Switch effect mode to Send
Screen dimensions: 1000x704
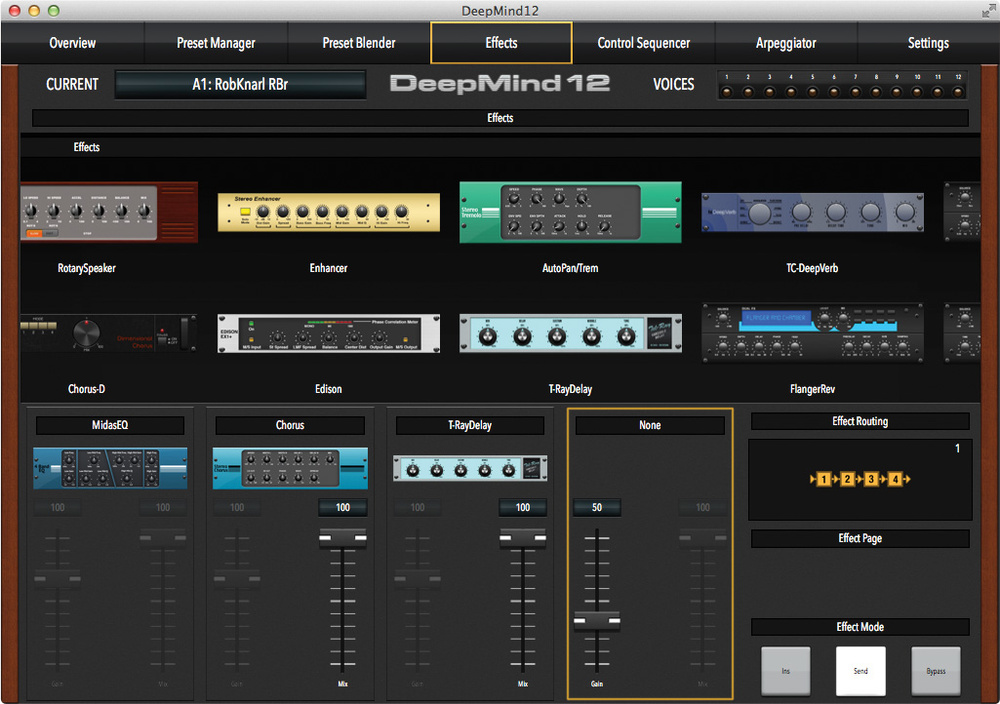pyautogui.click(x=860, y=670)
